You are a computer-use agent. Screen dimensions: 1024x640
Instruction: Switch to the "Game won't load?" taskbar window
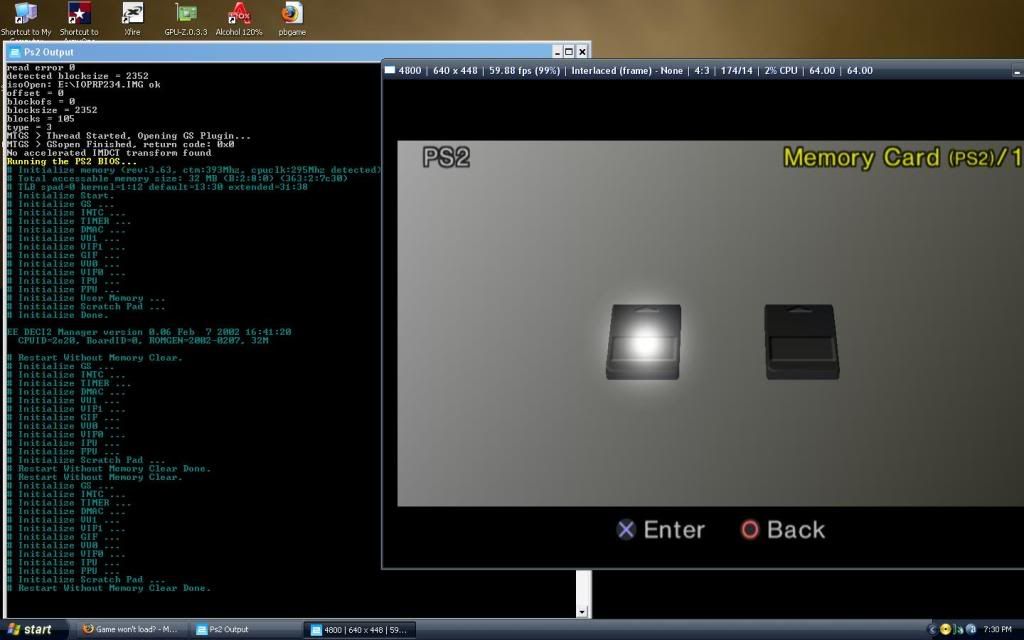131,630
